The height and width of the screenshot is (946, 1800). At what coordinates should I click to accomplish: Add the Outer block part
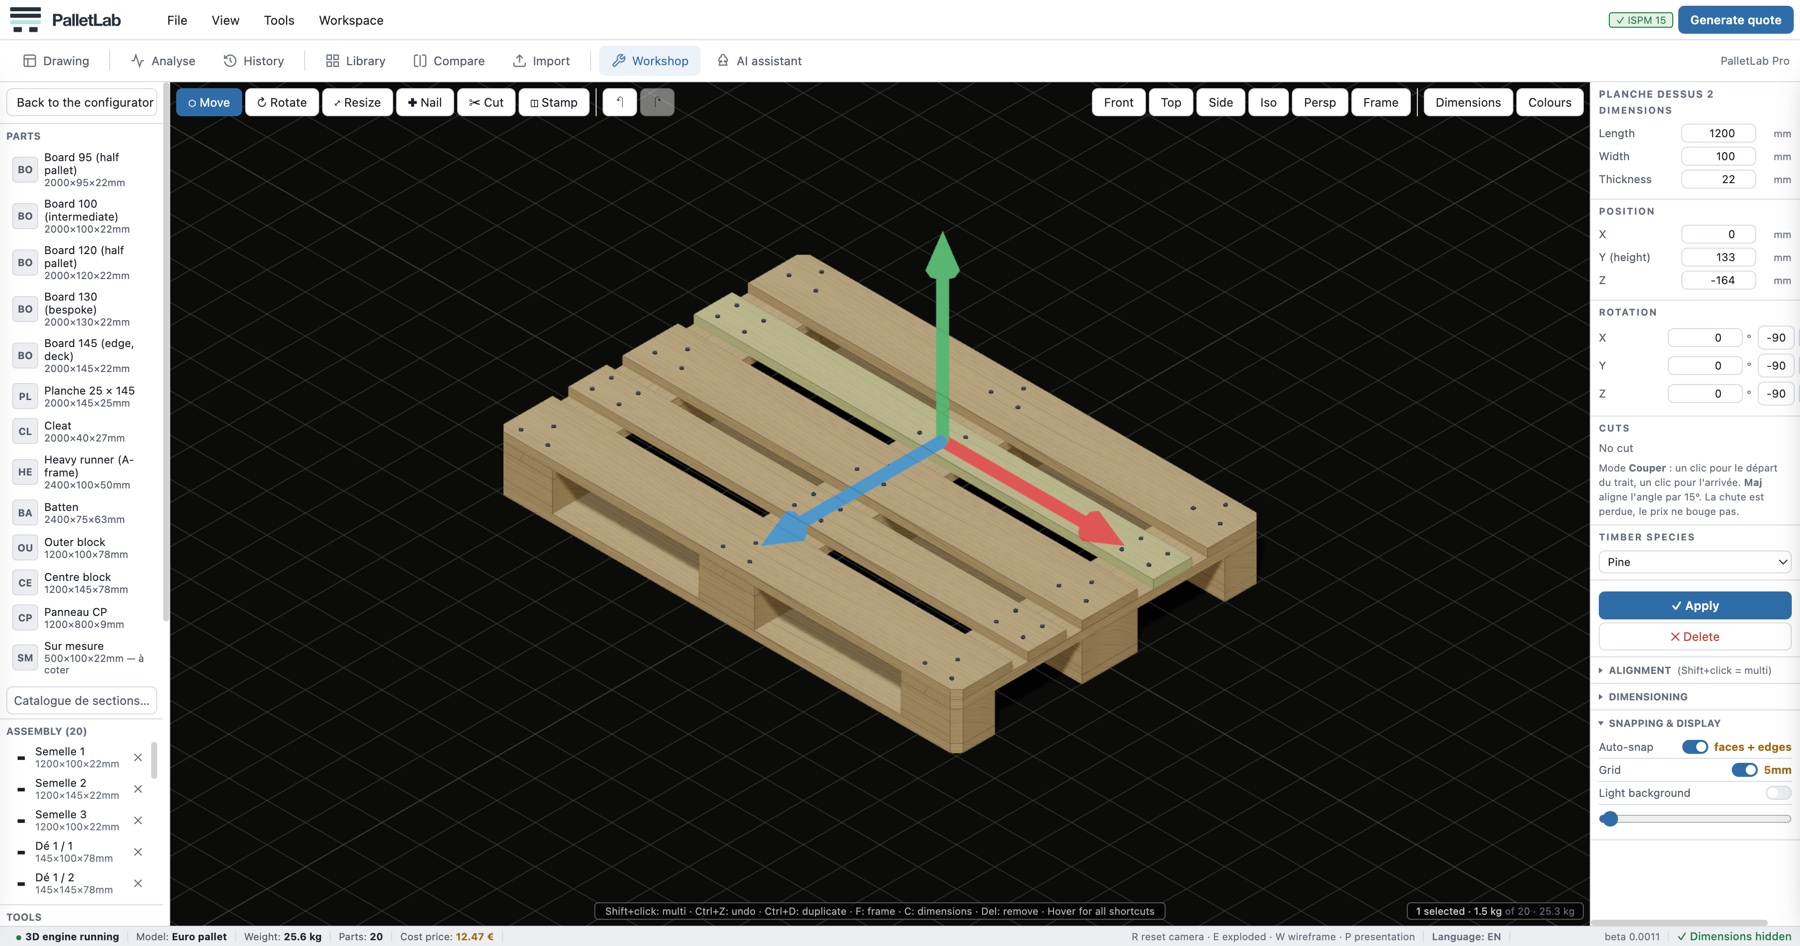(x=84, y=548)
